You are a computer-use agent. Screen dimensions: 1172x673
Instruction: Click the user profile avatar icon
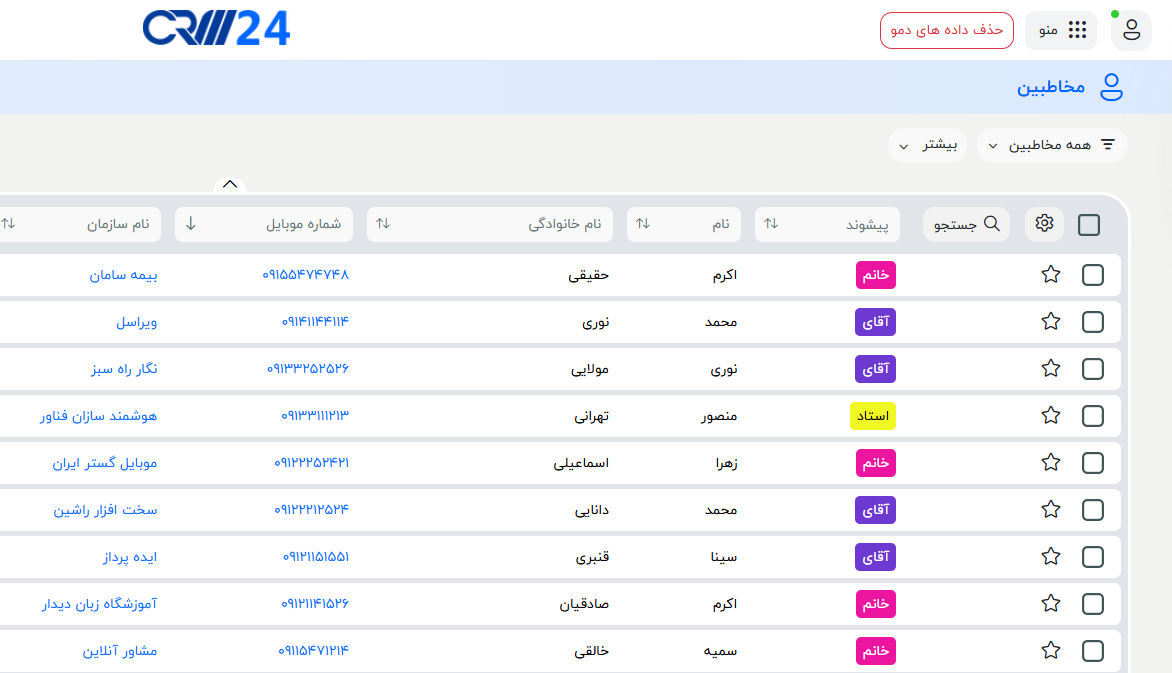[x=1131, y=30]
